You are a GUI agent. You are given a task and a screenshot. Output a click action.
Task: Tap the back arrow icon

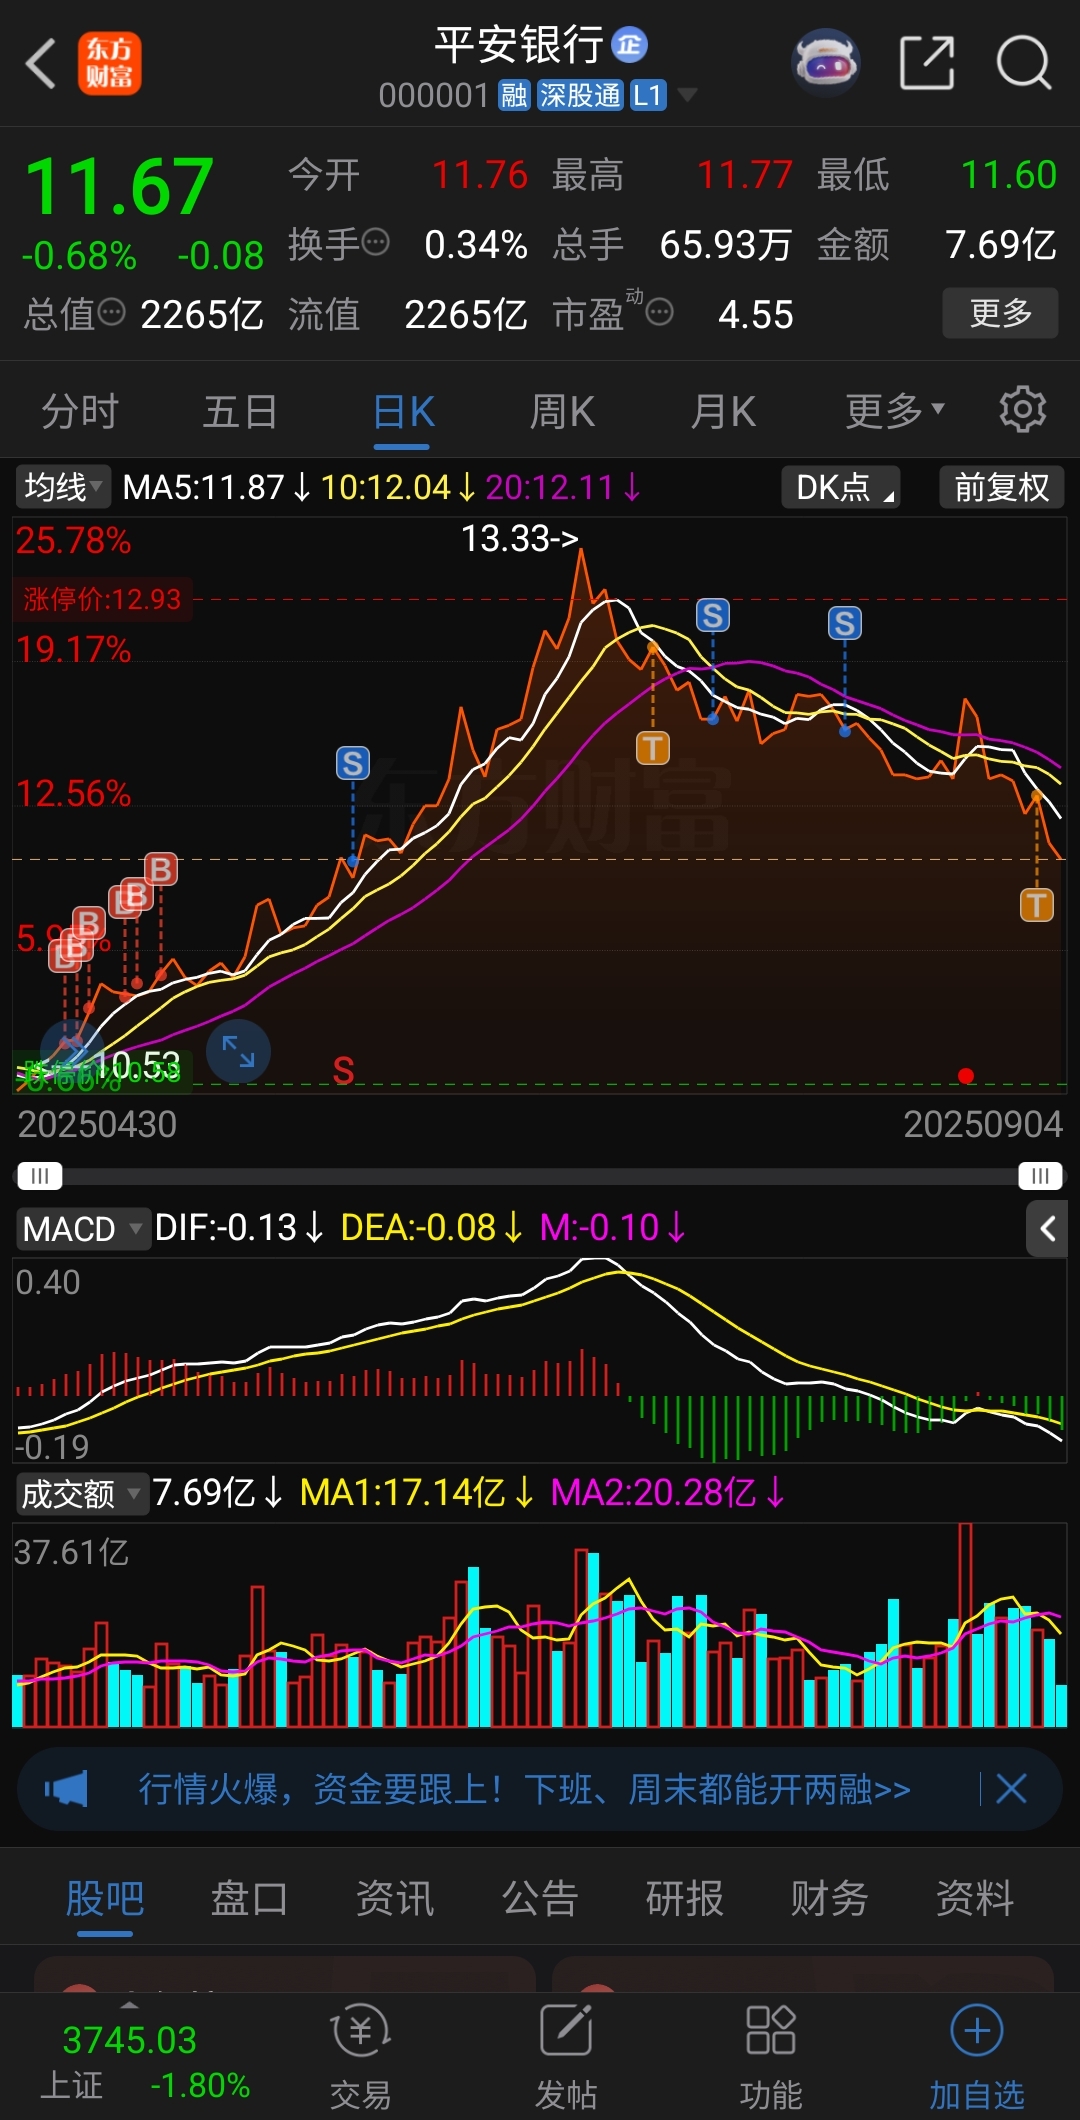tap(41, 64)
